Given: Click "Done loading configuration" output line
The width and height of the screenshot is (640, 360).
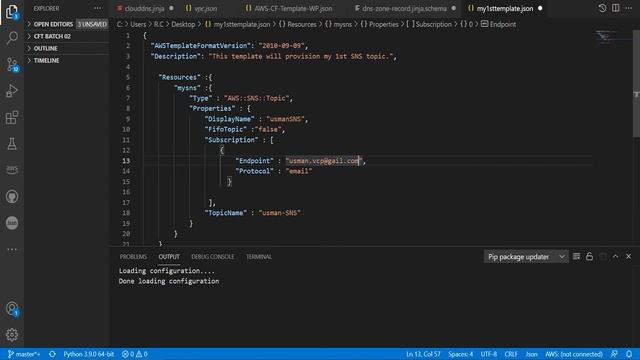Looking at the screenshot, I should [169, 281].
